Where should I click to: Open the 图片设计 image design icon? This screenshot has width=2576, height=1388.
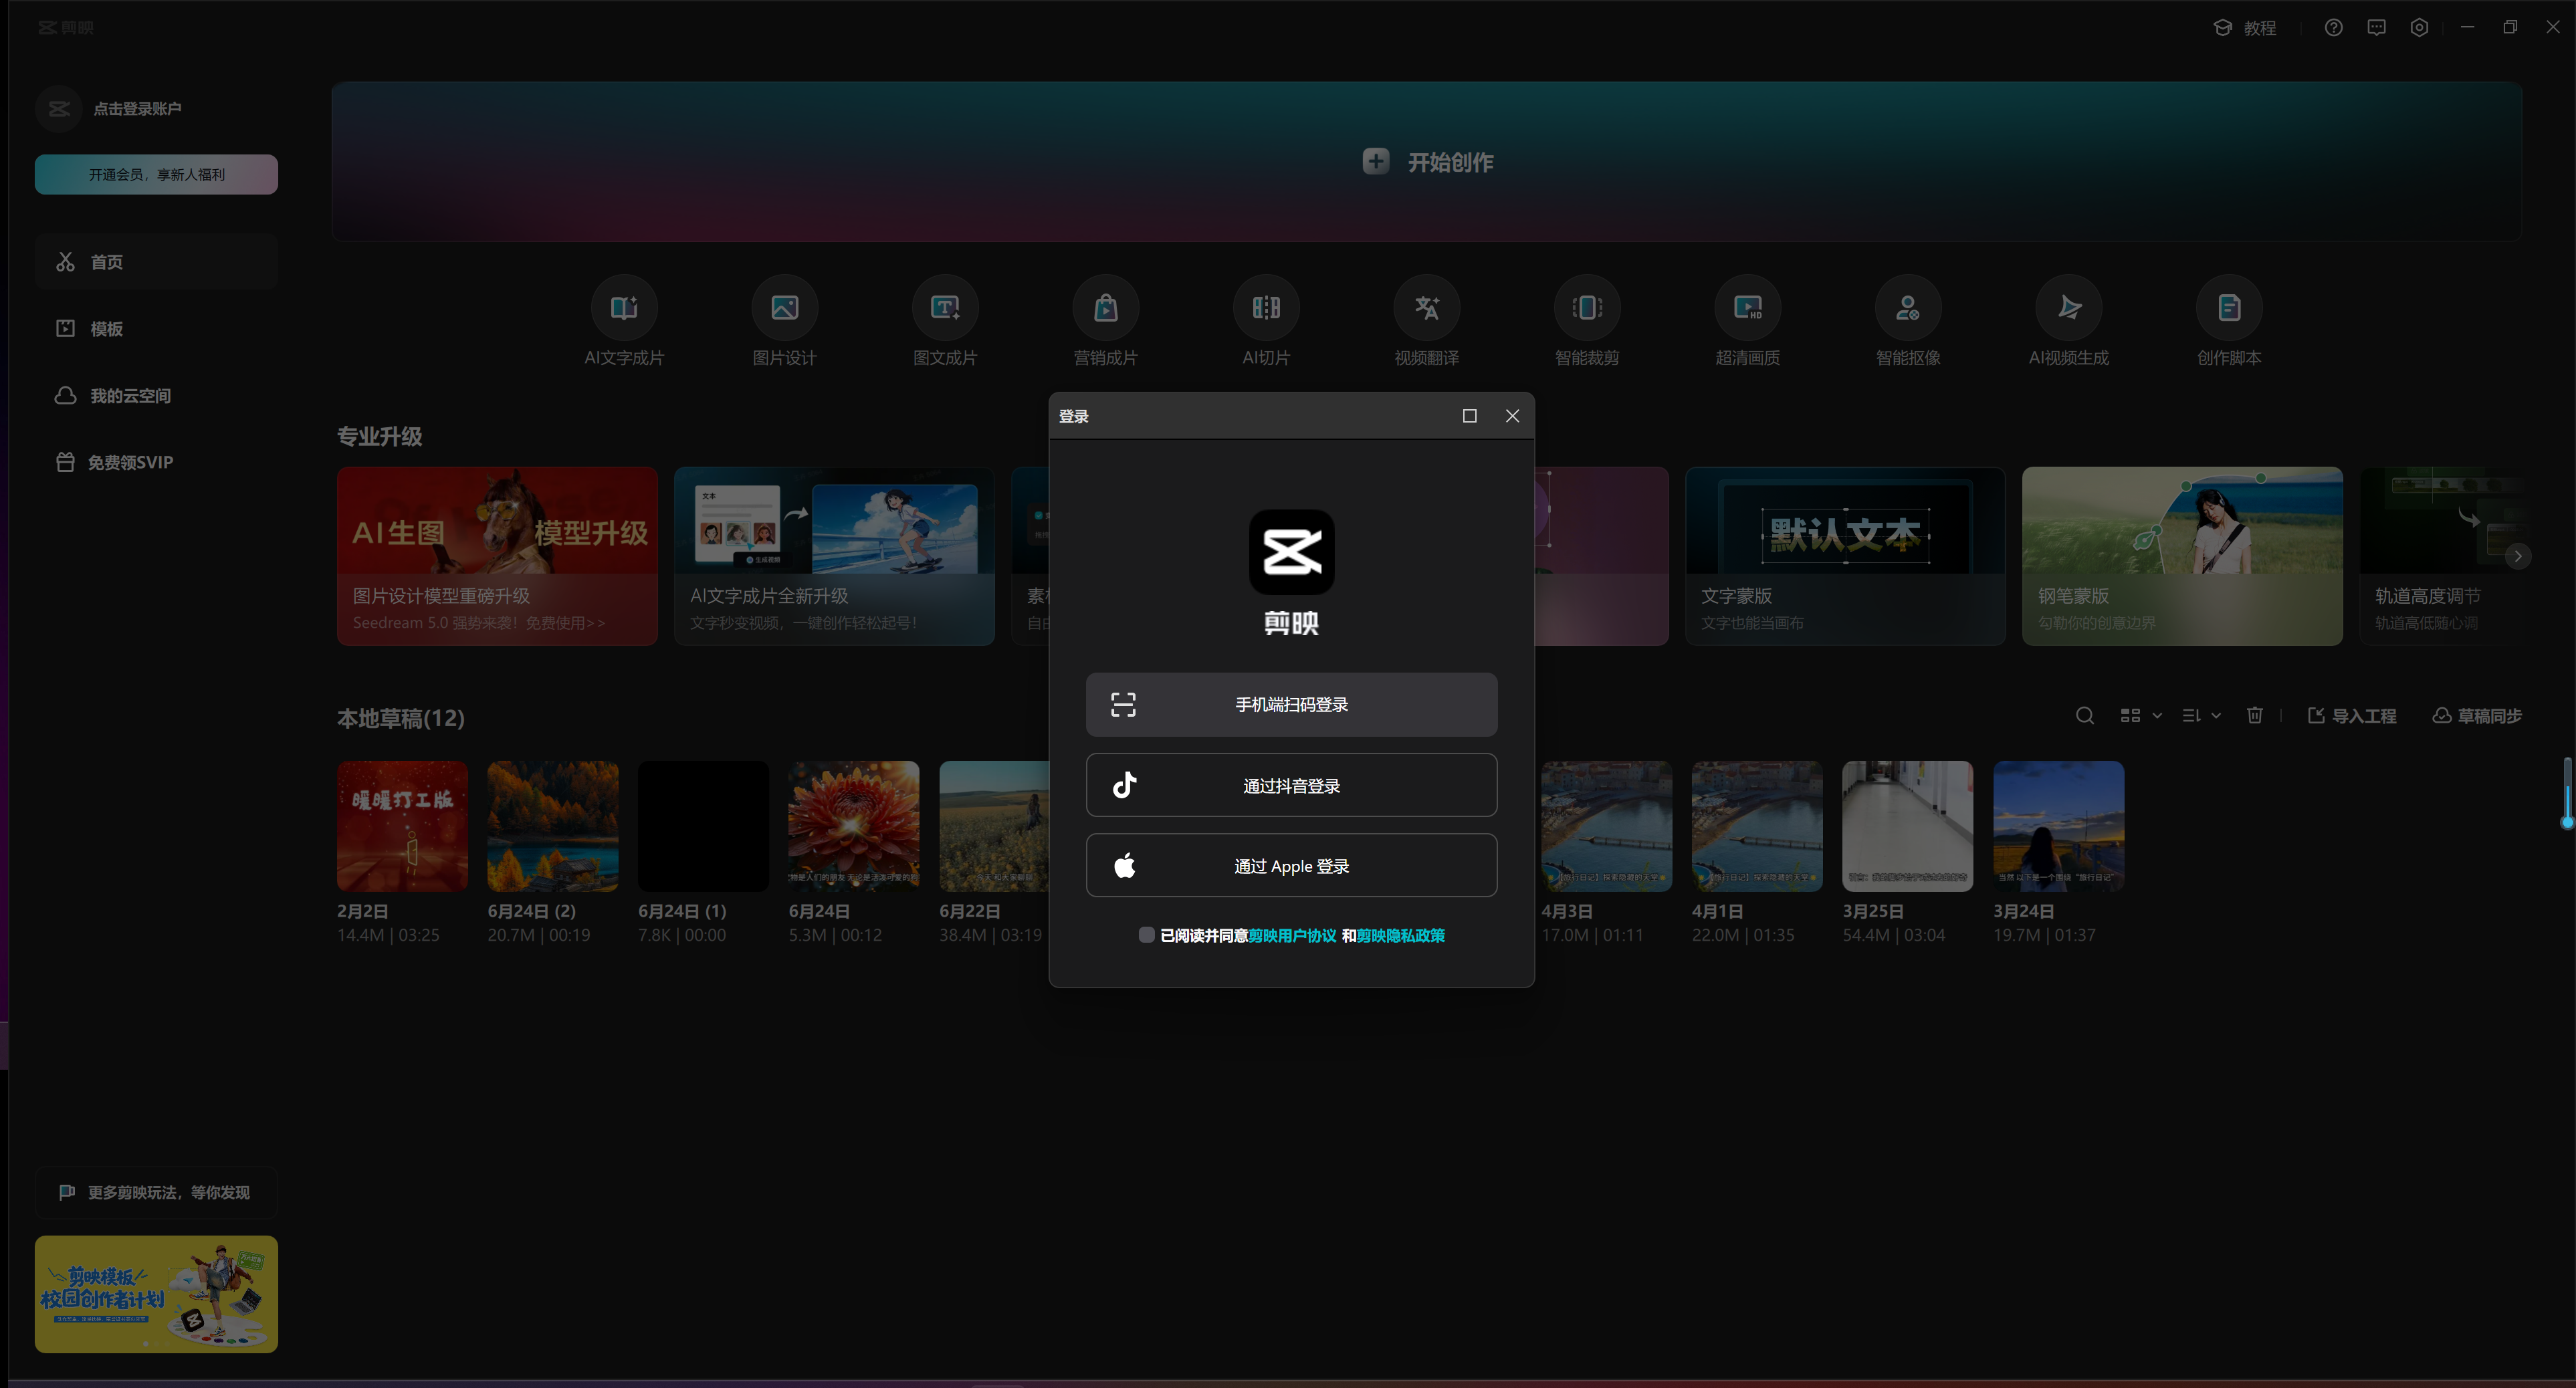[784, 308]
